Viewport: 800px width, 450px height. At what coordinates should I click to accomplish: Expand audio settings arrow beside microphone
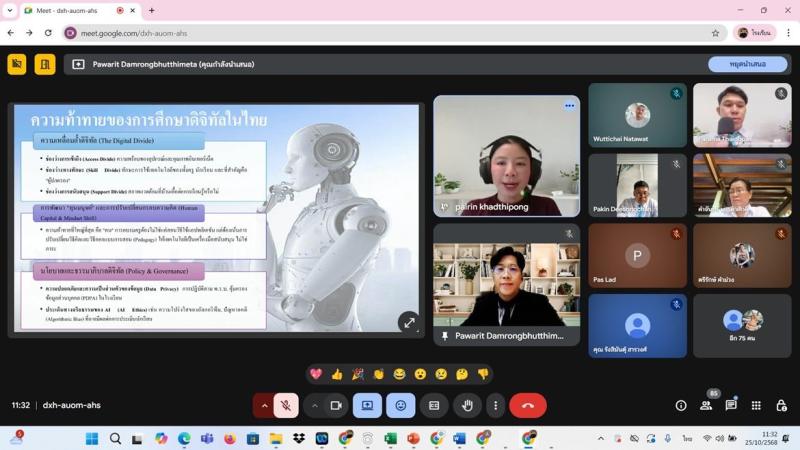pos(265,405)
